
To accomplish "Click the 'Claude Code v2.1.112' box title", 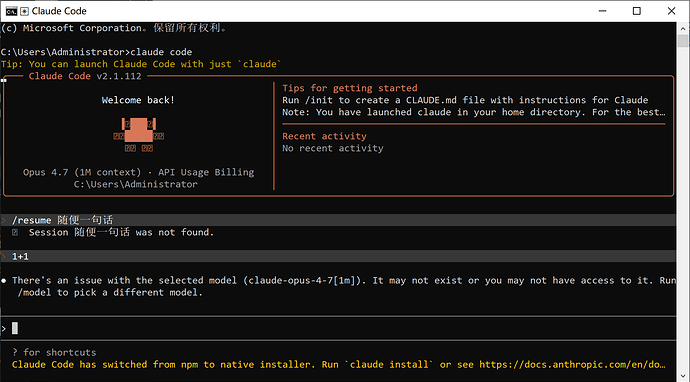I will 85,76.
